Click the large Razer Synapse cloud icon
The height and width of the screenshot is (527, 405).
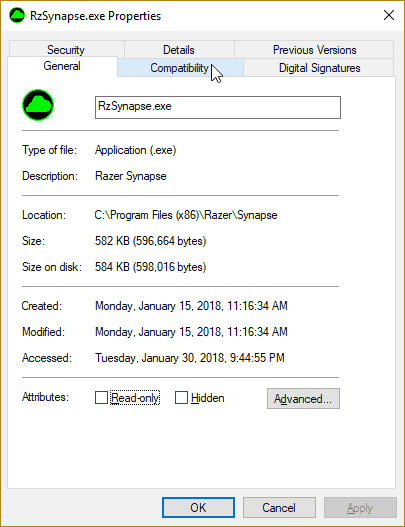[38, 105]
